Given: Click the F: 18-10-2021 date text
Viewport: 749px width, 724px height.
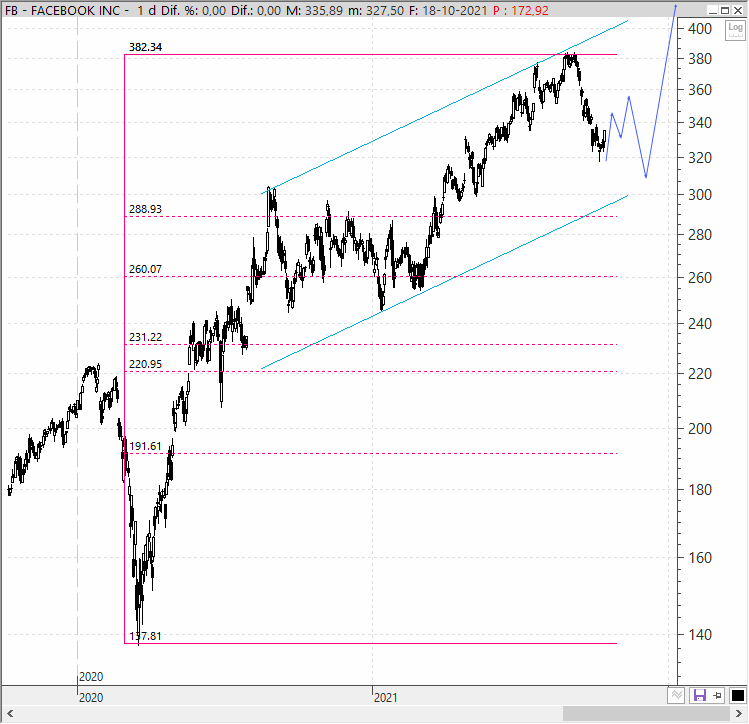Looking at the screenshot, I should (448, 10).
